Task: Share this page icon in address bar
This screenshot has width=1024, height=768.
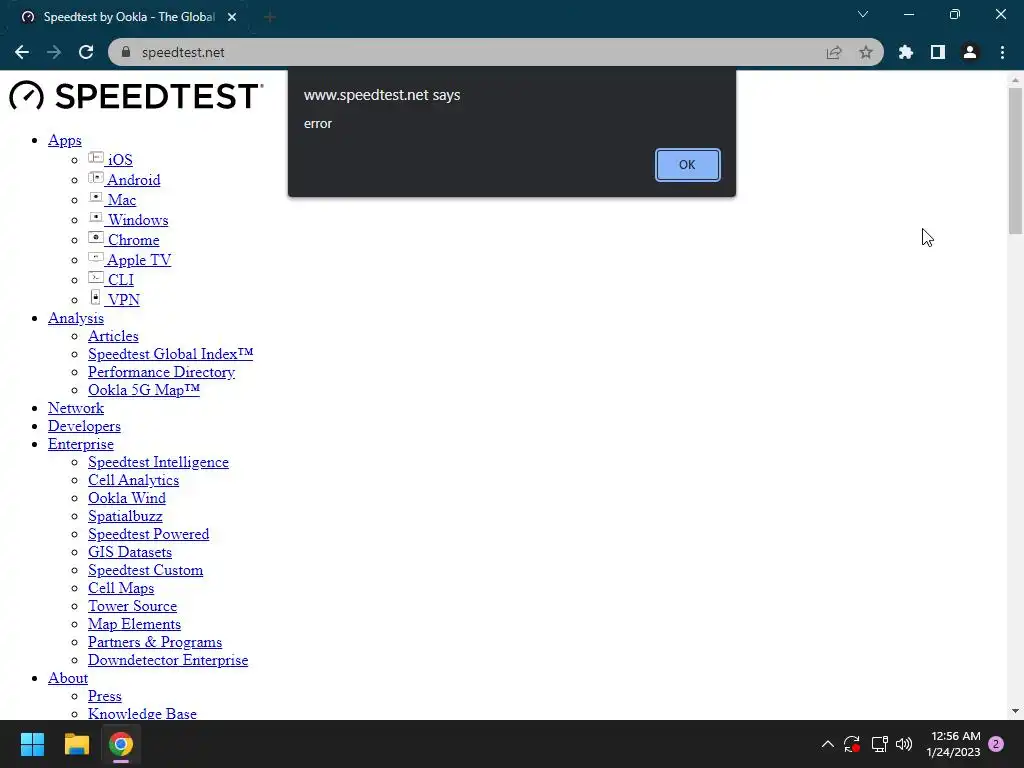Action: pos(834,52)
